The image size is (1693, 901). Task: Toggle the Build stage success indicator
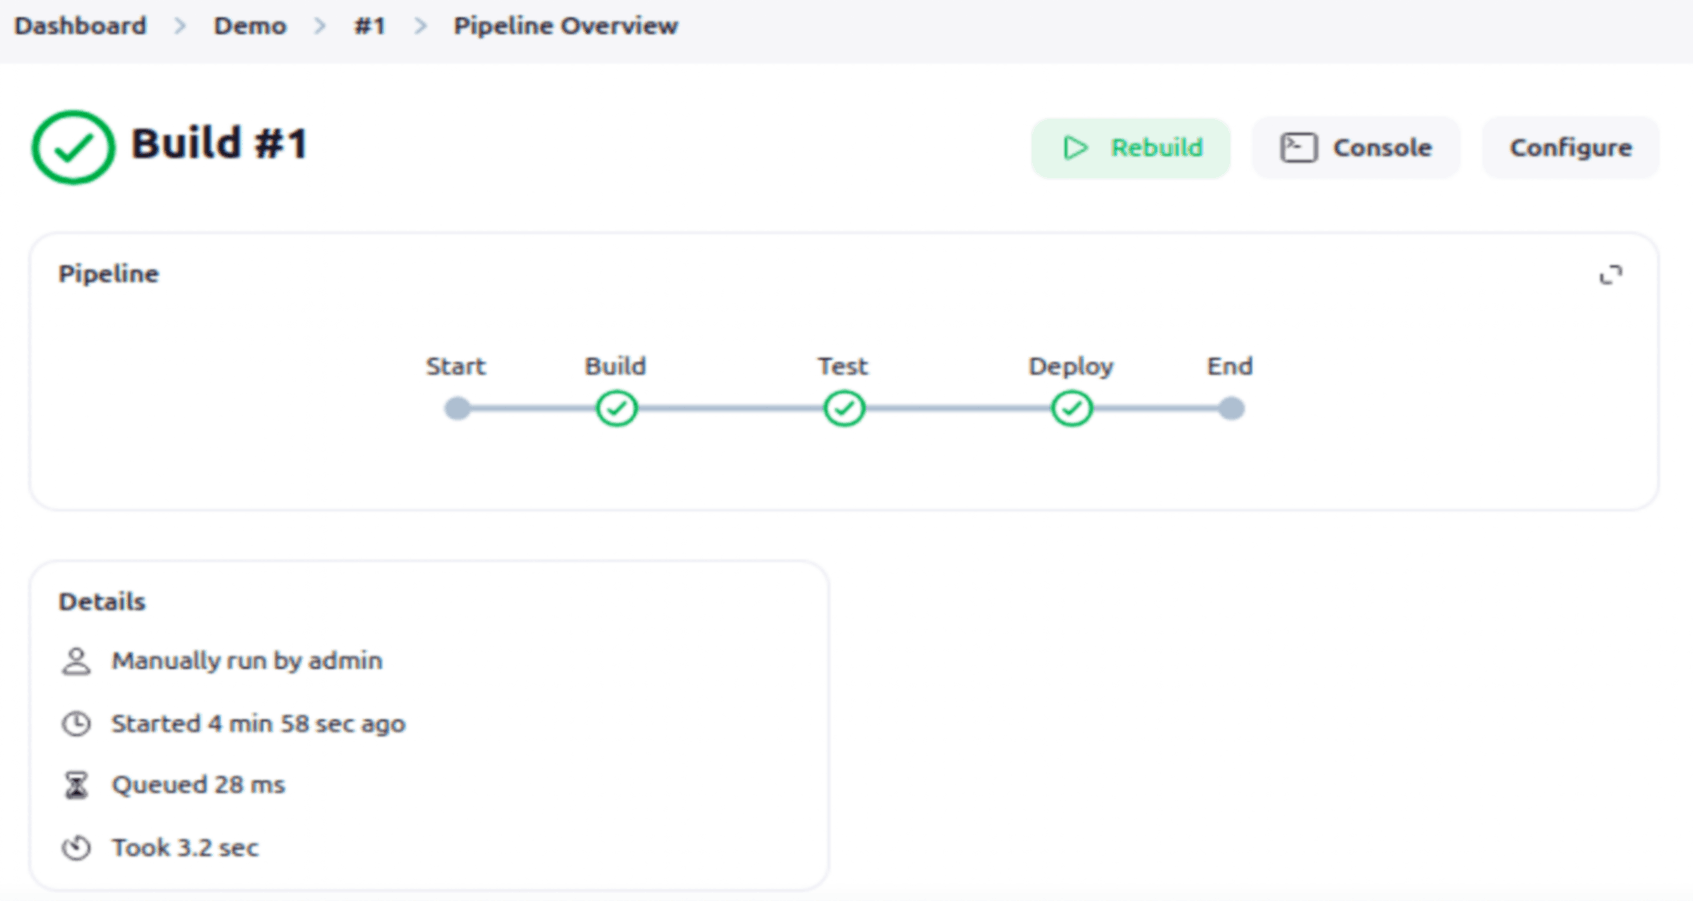click(x=616, y=408)
